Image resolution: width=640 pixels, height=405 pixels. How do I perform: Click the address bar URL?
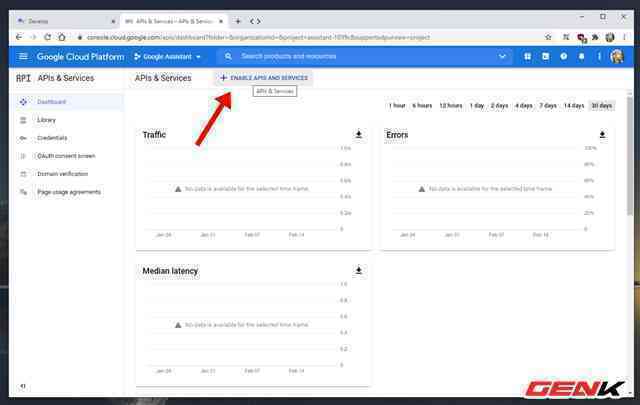(x=258, y=37)
